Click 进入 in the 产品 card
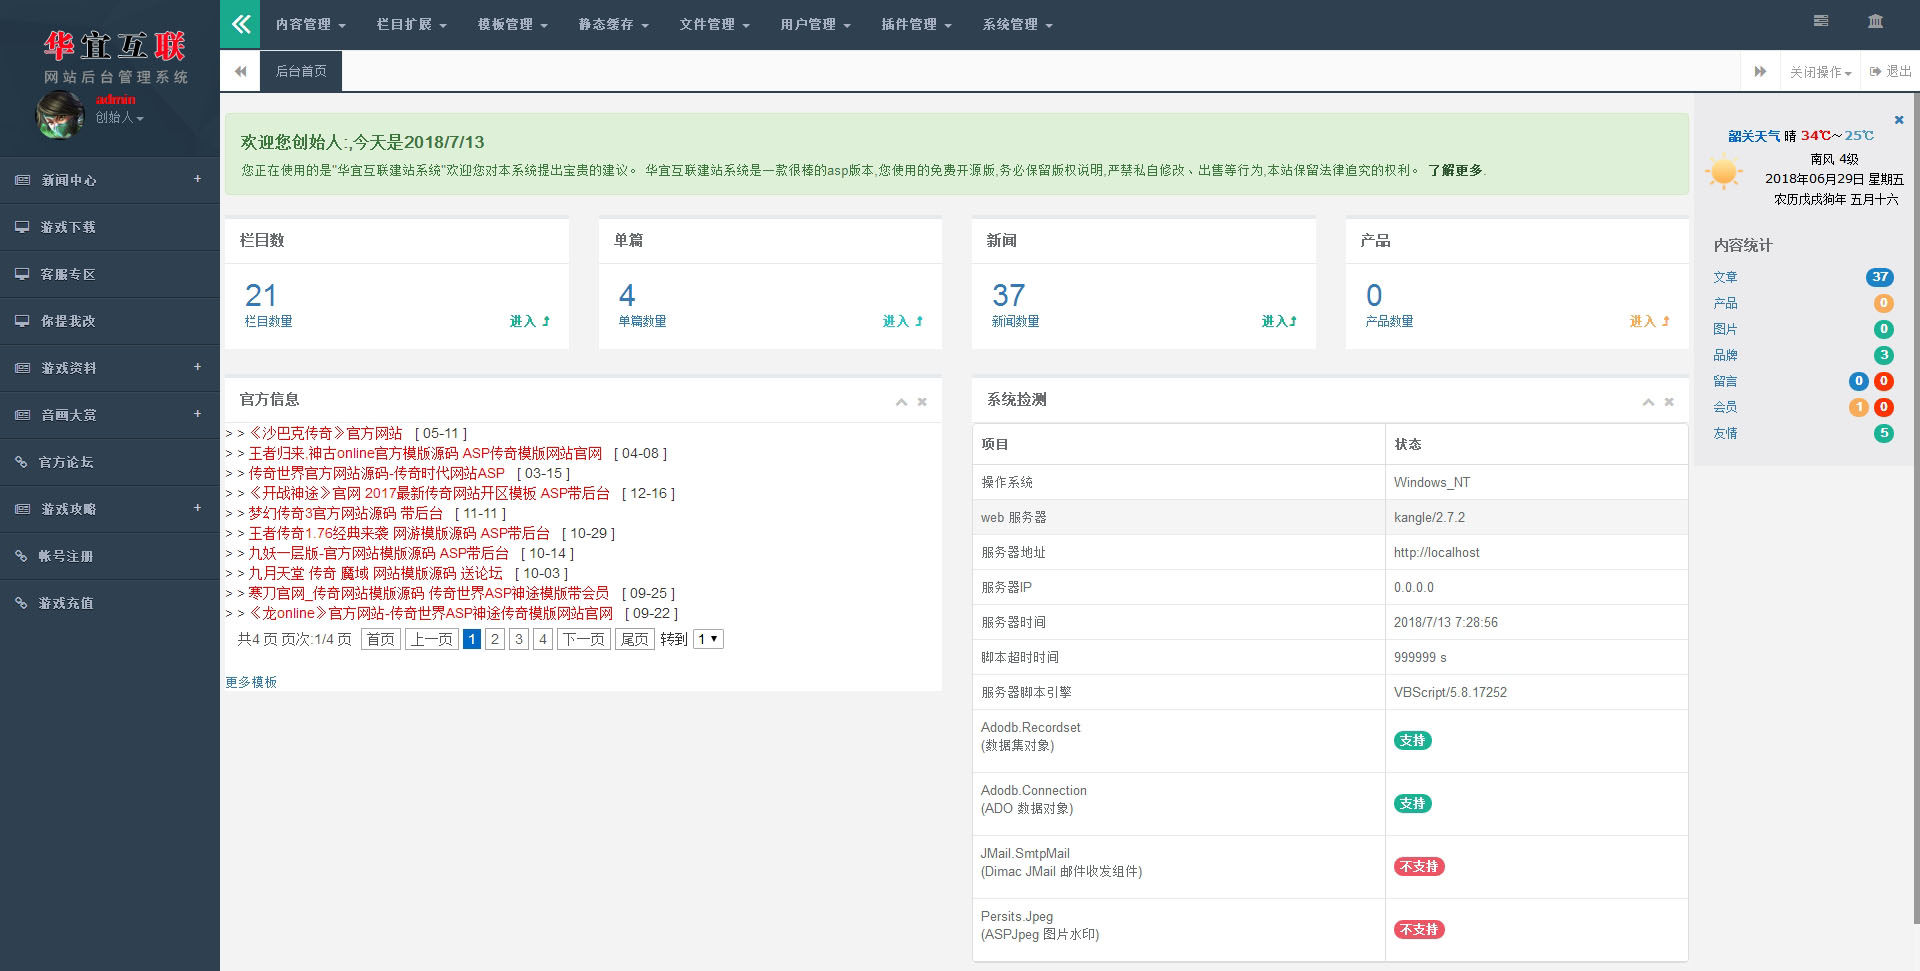The image size is (1920, 971). [1649, 321]
